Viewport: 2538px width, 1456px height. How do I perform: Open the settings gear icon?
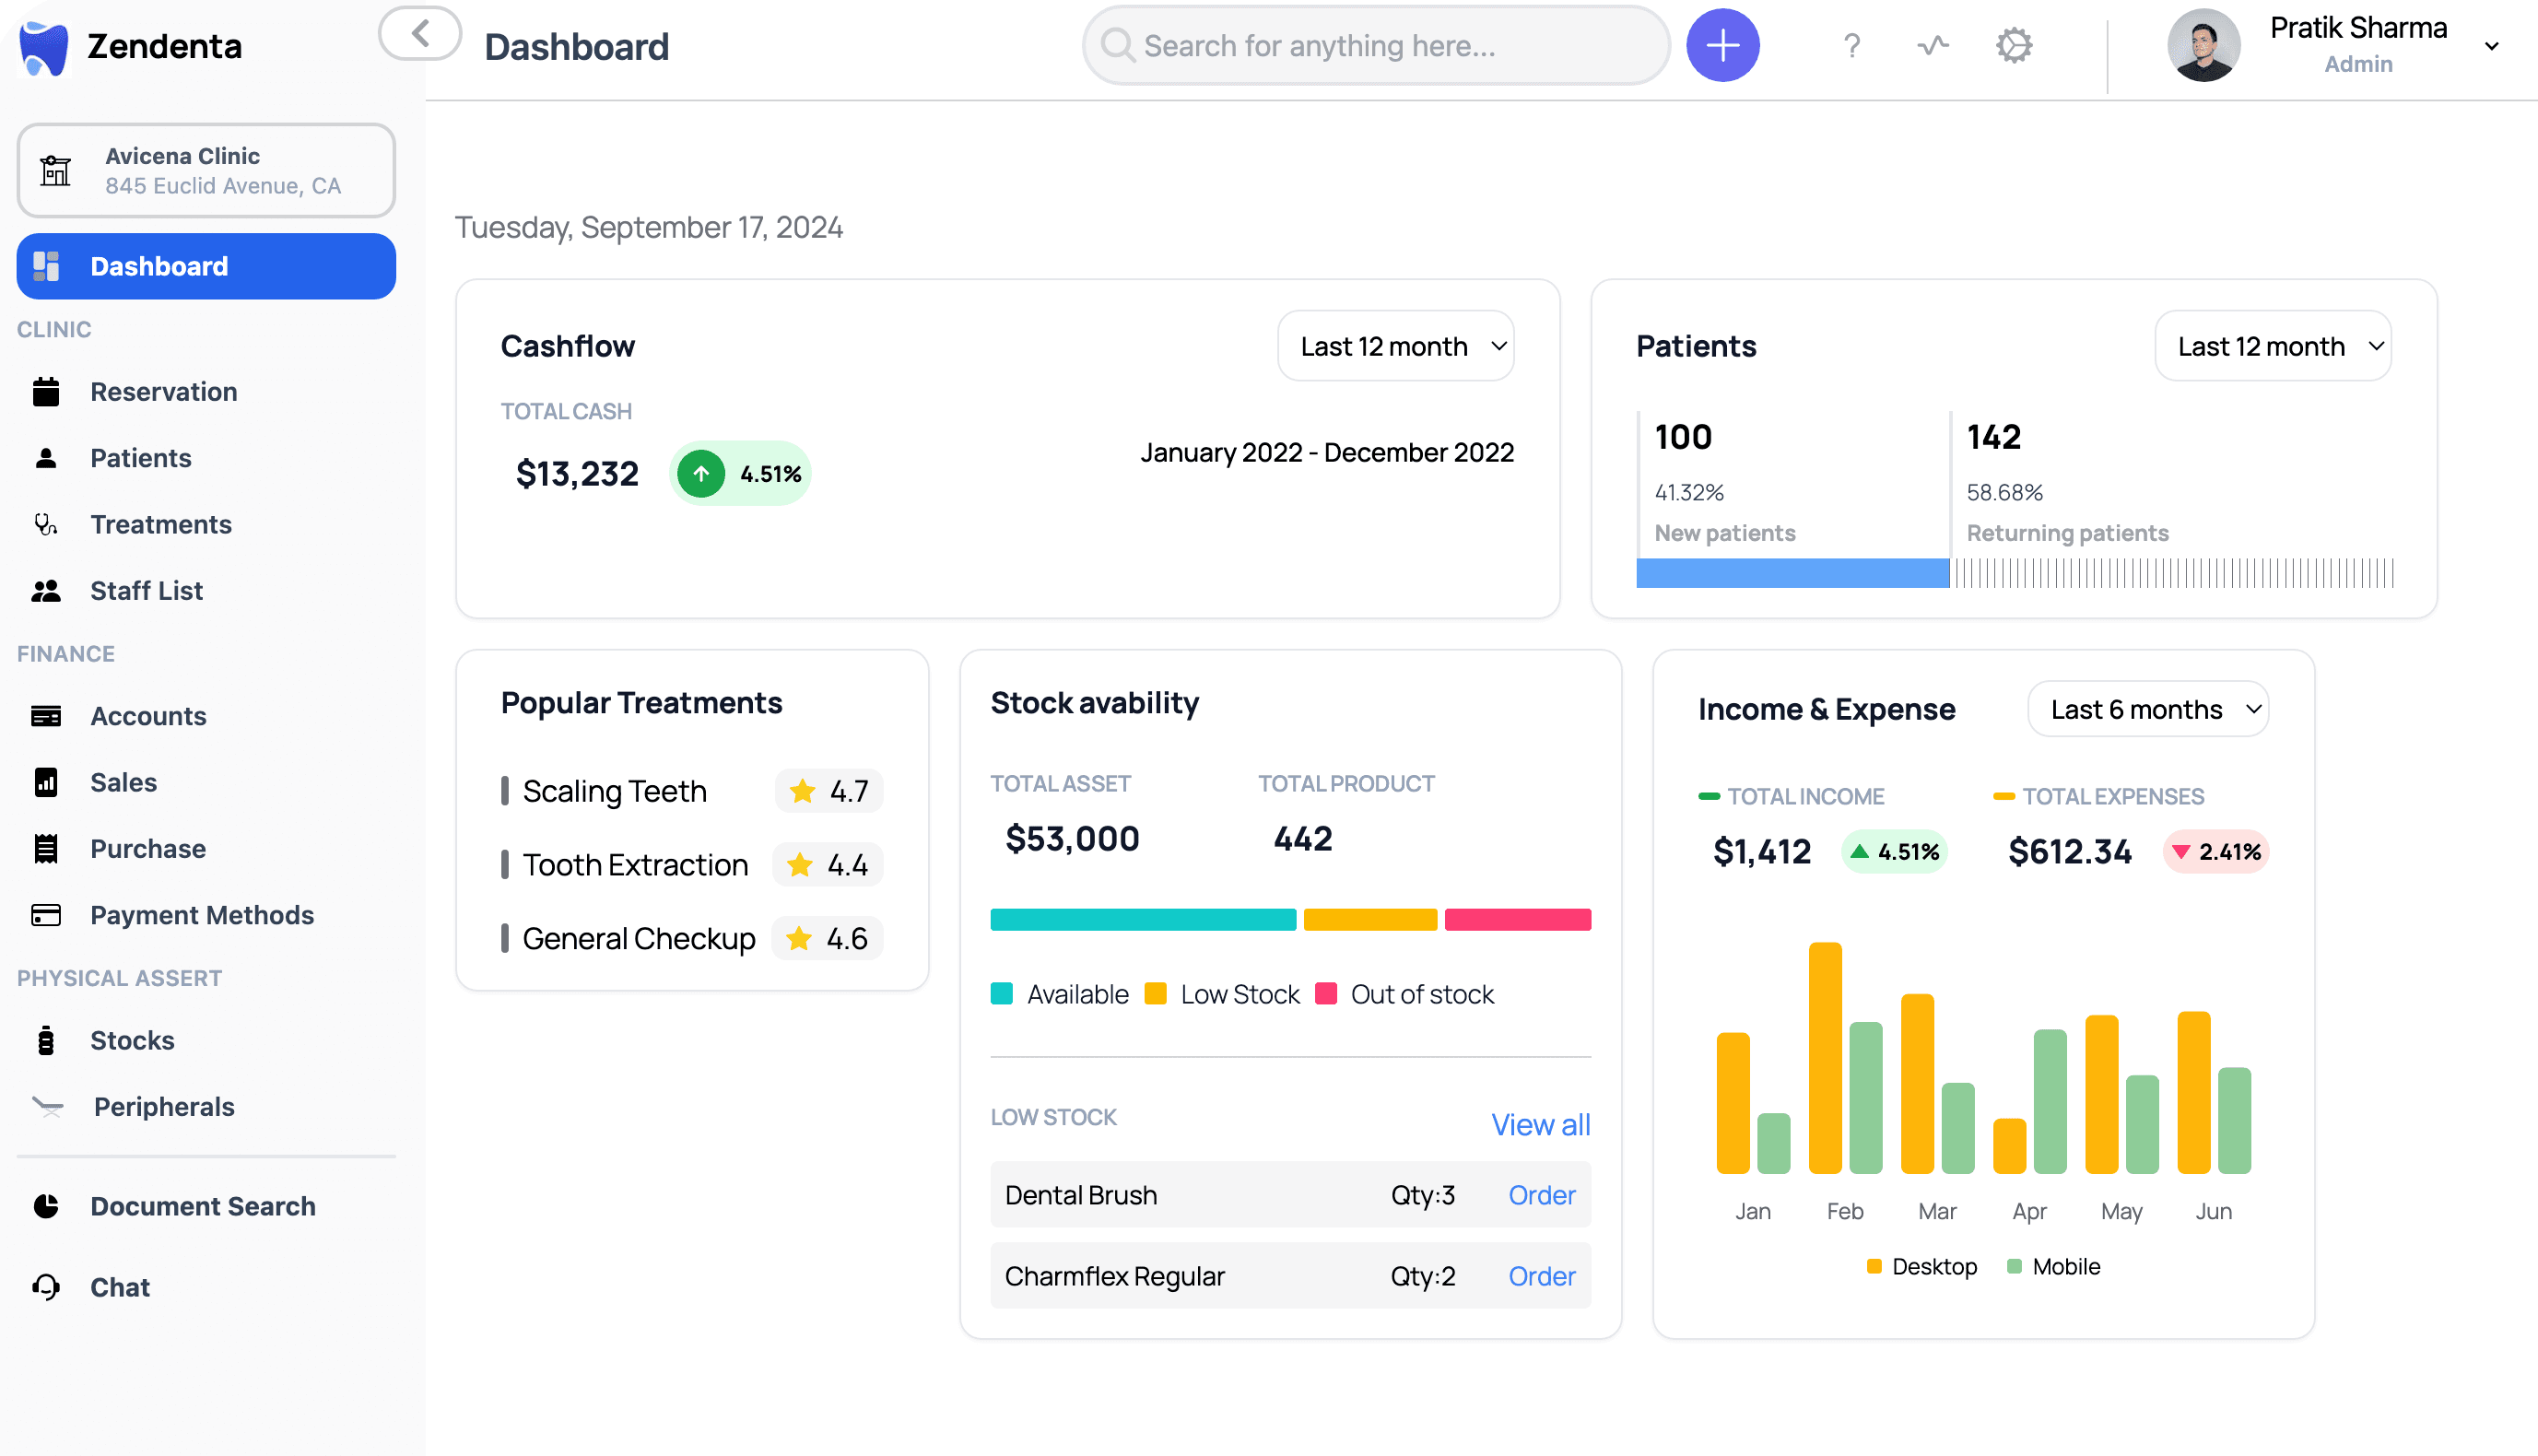tap(2013, 46)
